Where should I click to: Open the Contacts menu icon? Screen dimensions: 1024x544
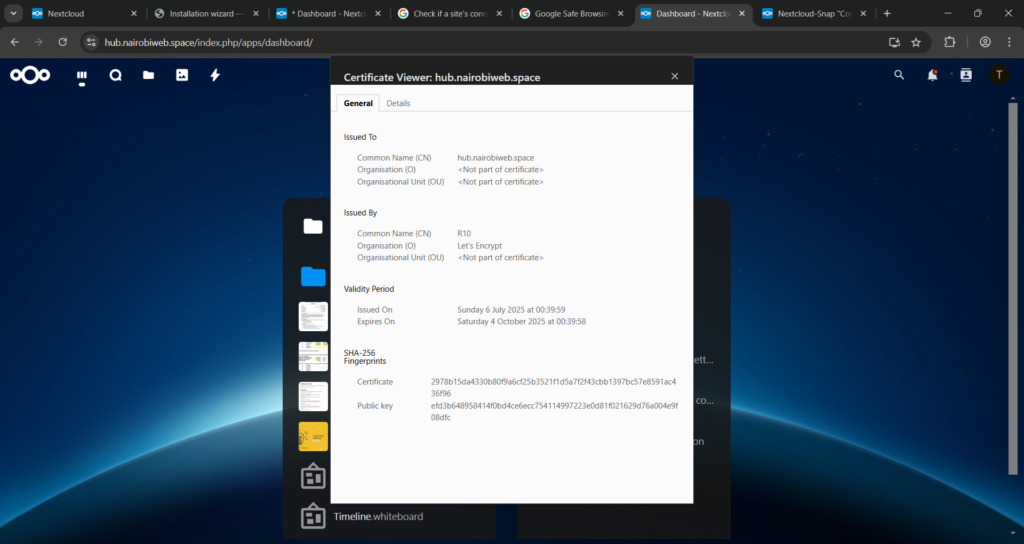pyautogui.click(x=966, y=75)
